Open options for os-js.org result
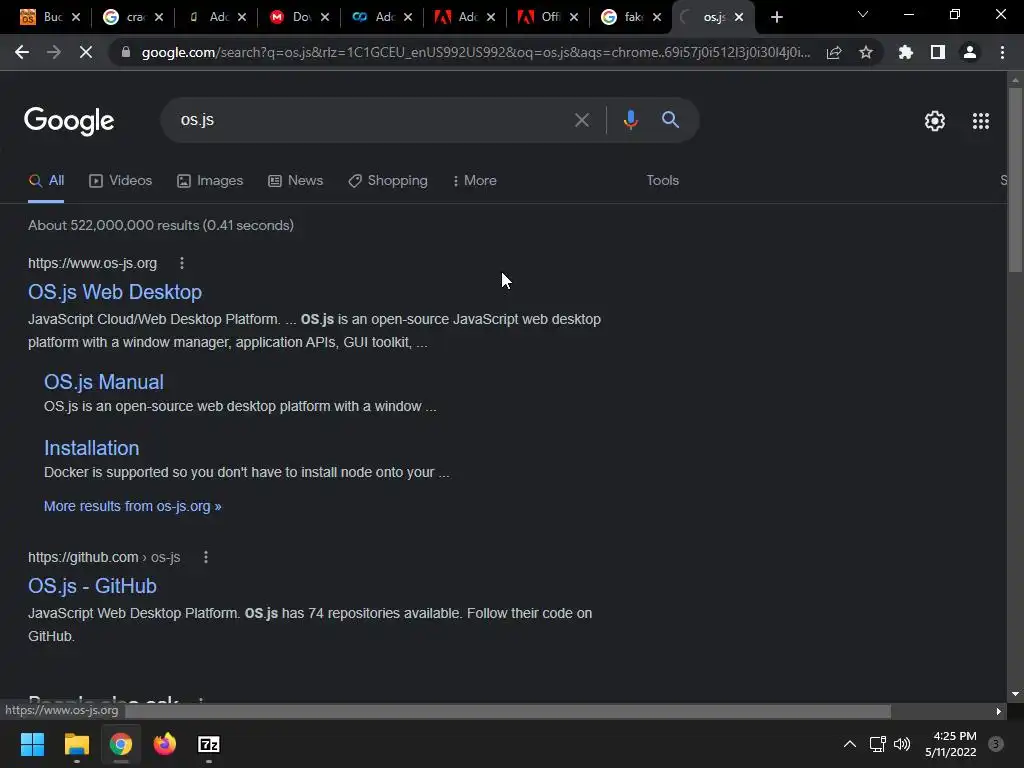This screenshot has width=1024, height=768. (182, 263)
